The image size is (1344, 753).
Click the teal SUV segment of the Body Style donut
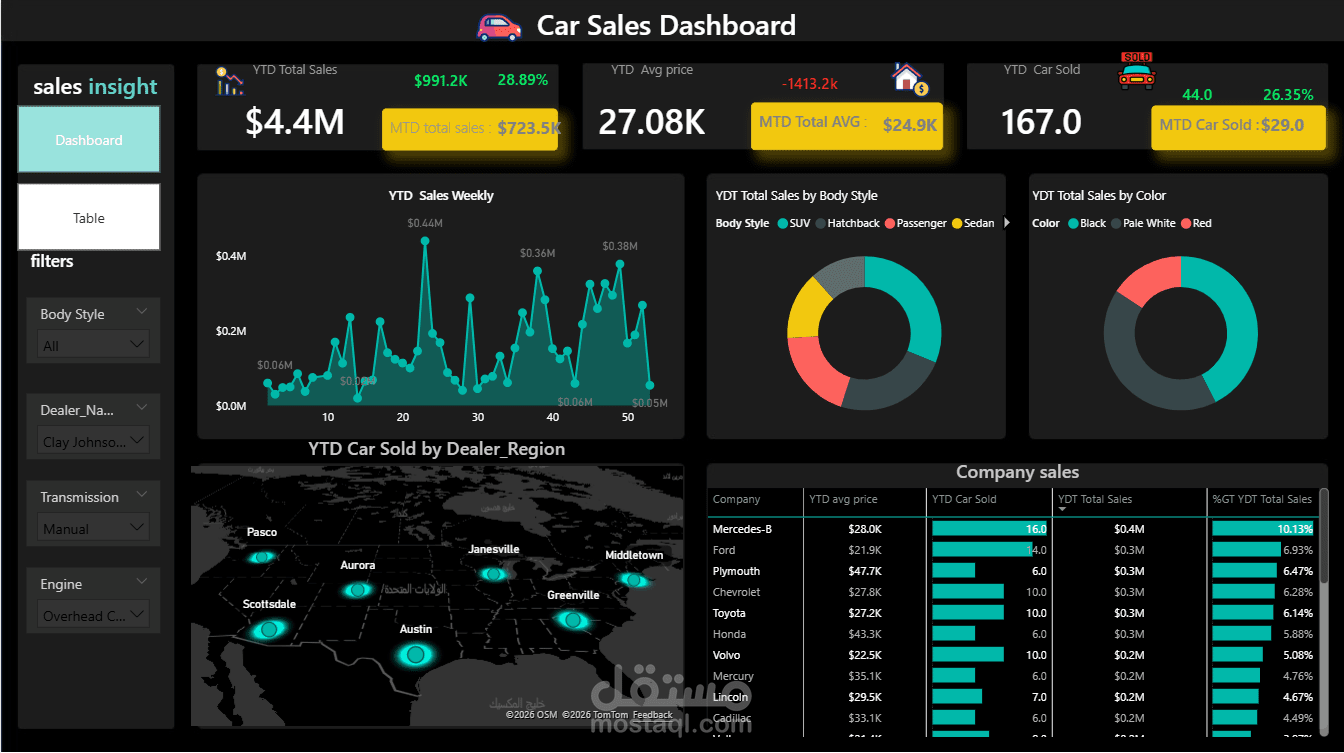point(916,302)
